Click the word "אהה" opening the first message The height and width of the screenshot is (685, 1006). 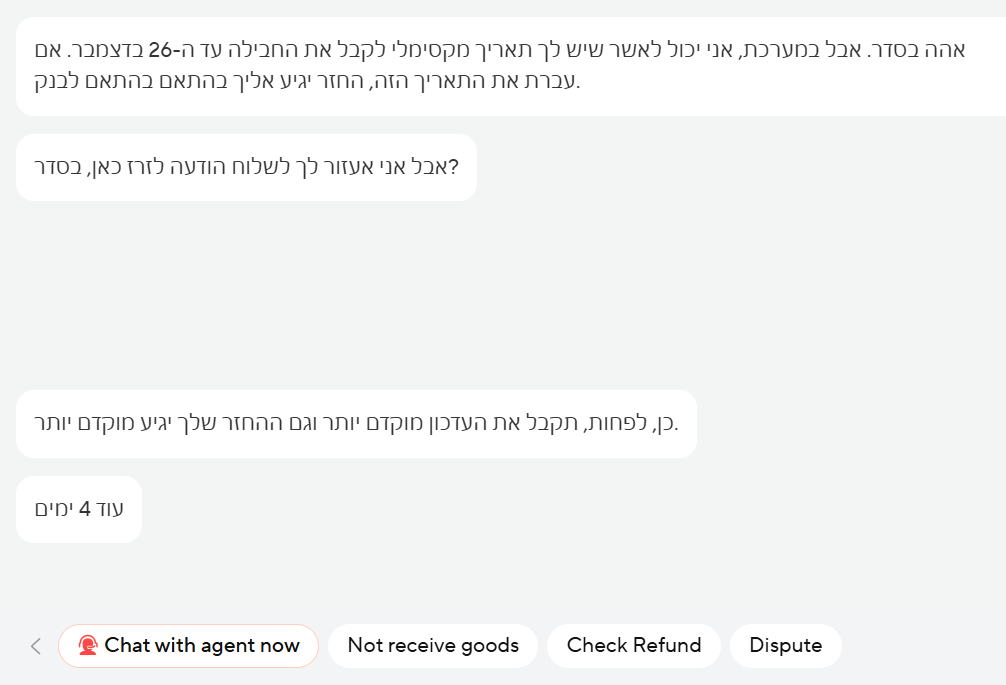pos(946,50)
